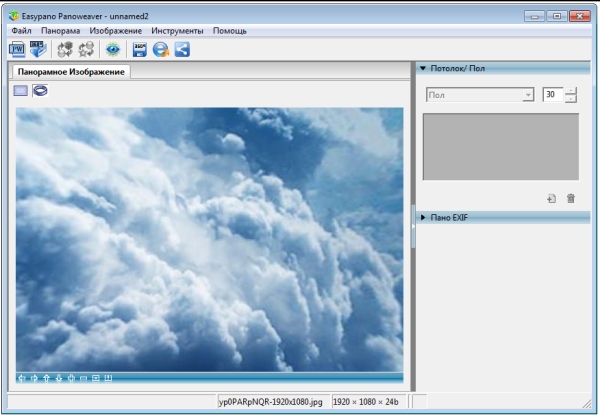600x417 pixels.
Task: Pan the panorama left with arrow icon
Action: click(22, 378)
